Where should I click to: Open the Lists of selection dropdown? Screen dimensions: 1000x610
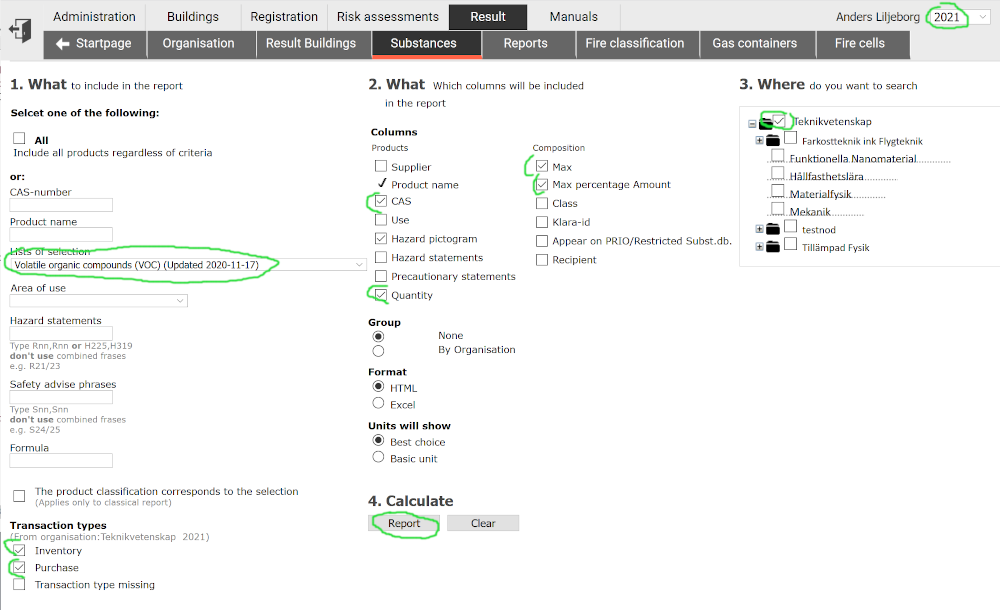188,265
